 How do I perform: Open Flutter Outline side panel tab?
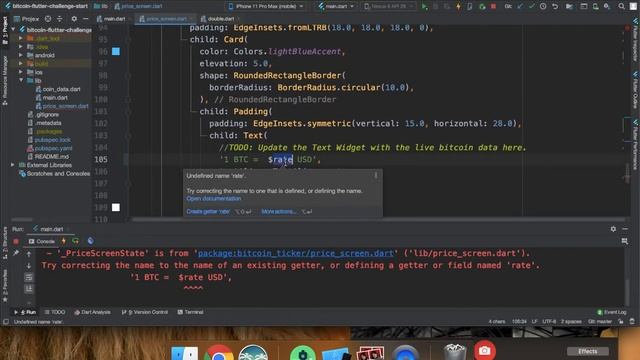(636, 90)
